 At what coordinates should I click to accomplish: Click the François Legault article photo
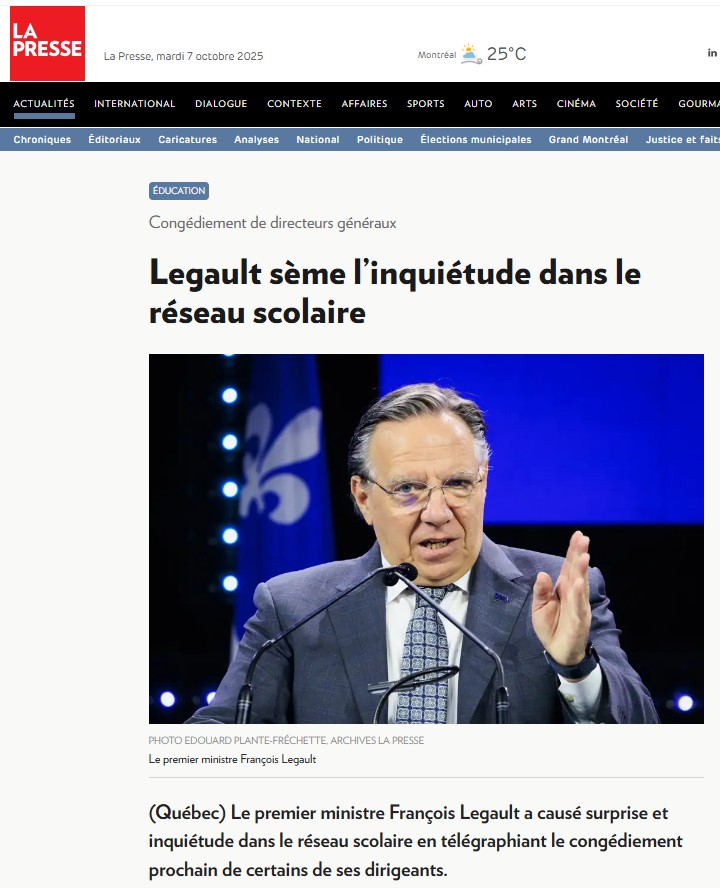point(426,539)
